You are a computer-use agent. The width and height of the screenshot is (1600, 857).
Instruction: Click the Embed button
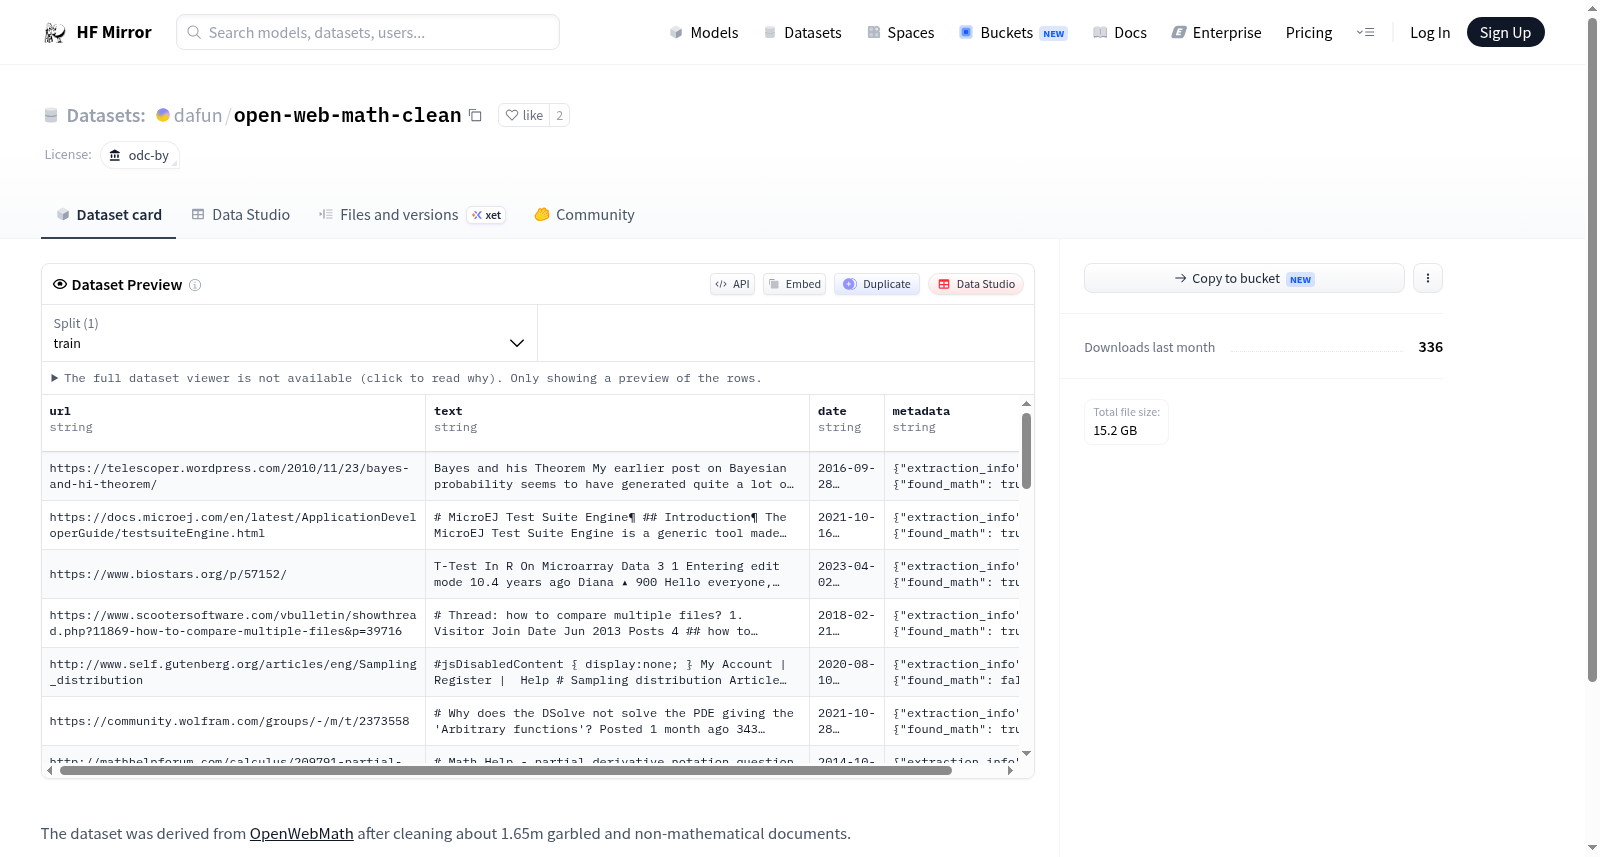(795, 284)
